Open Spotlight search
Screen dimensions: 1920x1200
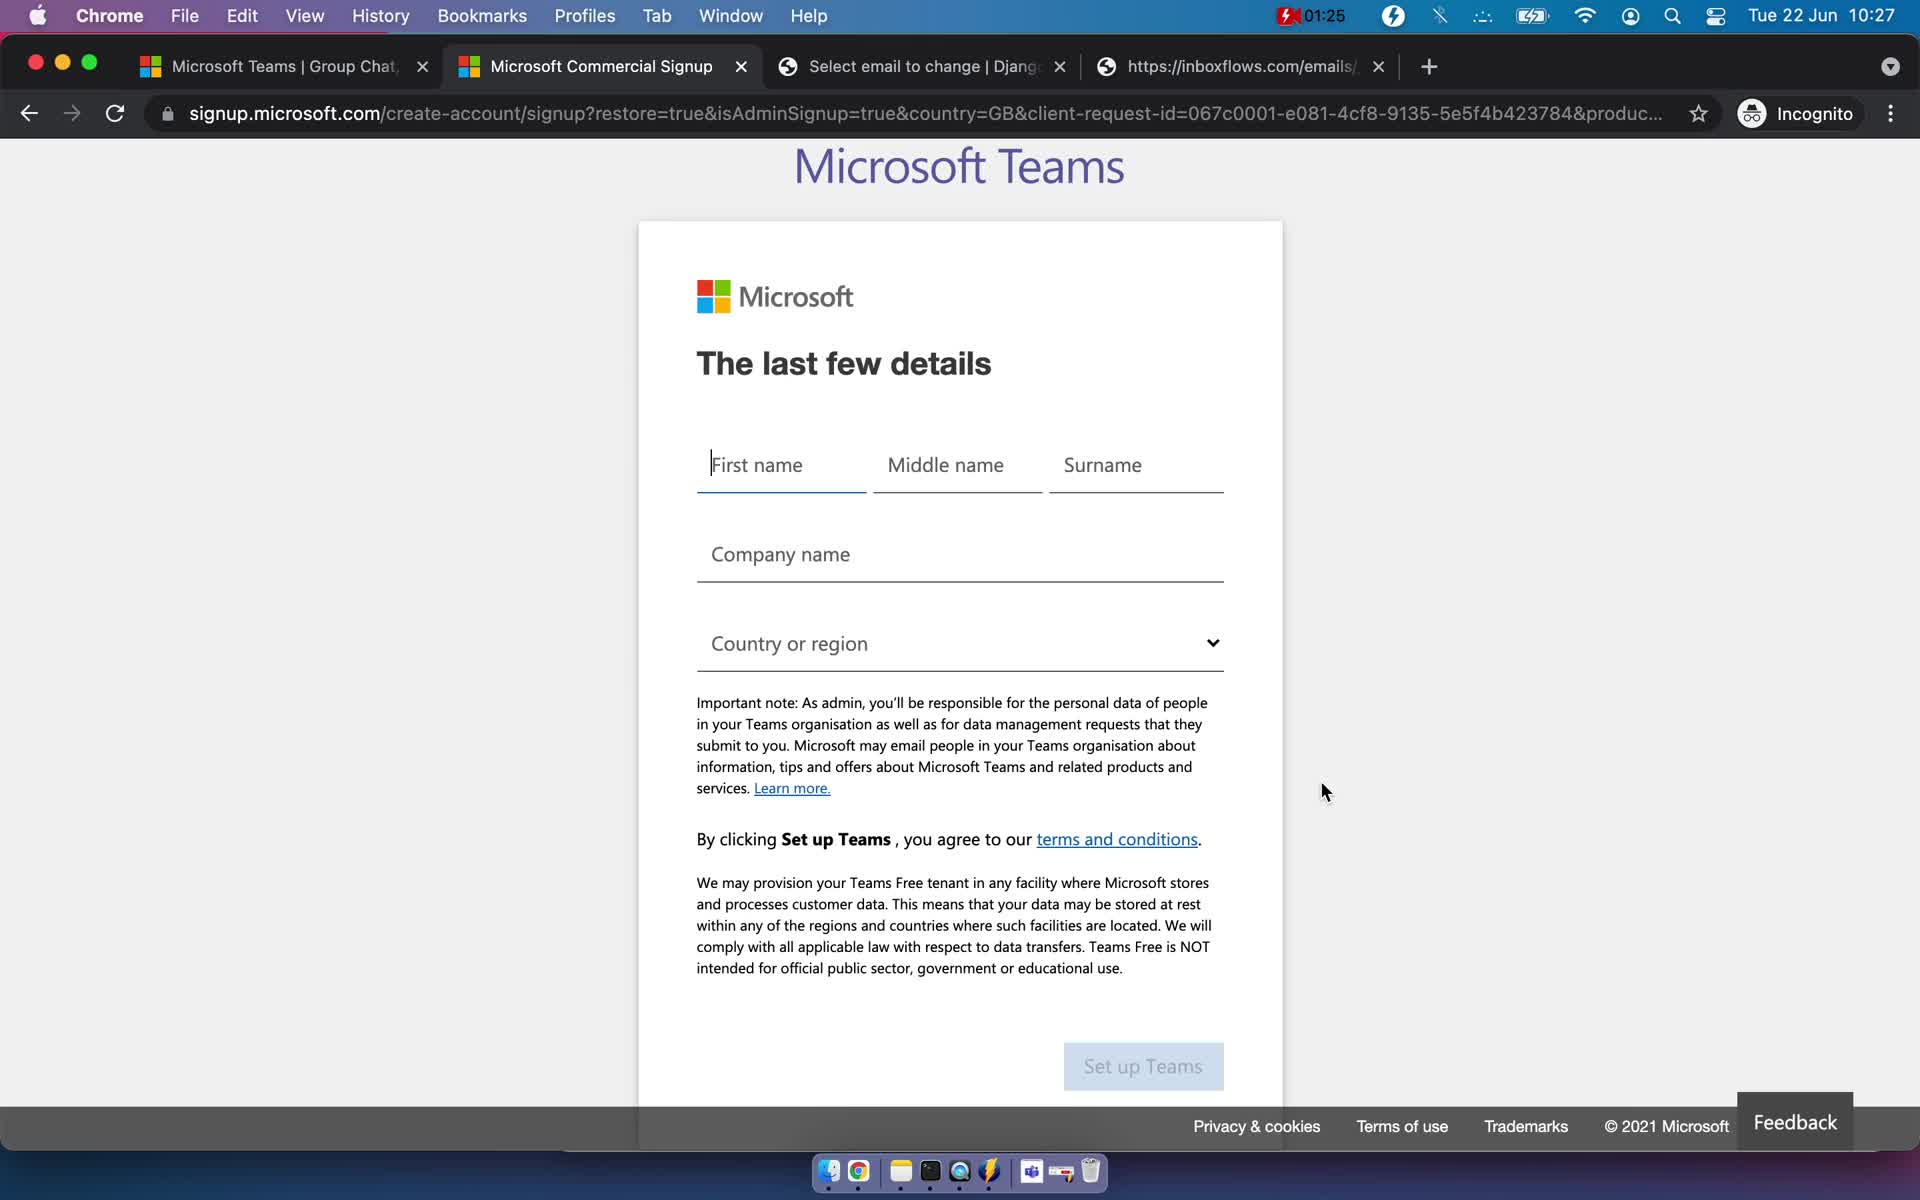tap(1672, 16)
